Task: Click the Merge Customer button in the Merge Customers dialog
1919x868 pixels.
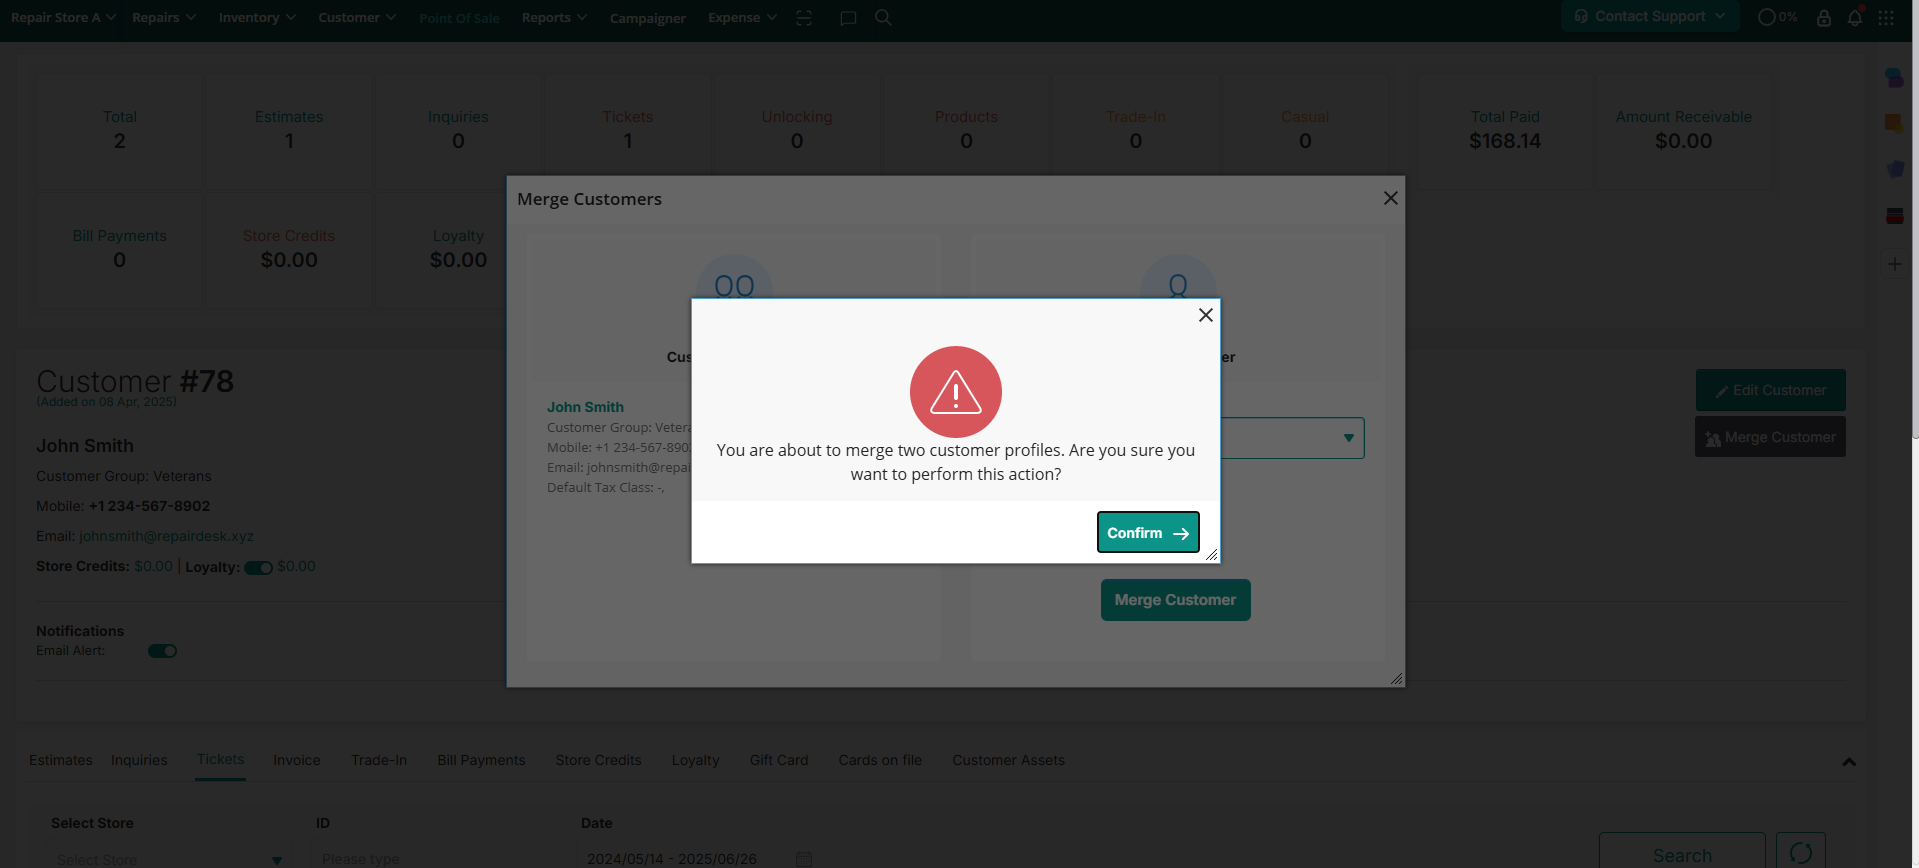Action: point(1175,600)
